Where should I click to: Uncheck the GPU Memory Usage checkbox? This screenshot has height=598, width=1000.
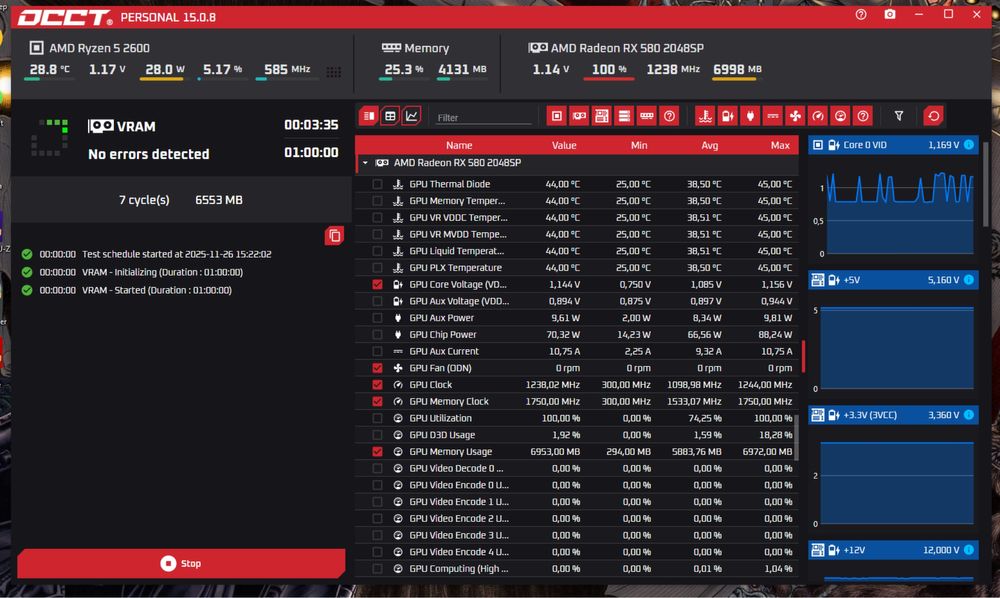(x=378, y=451)
